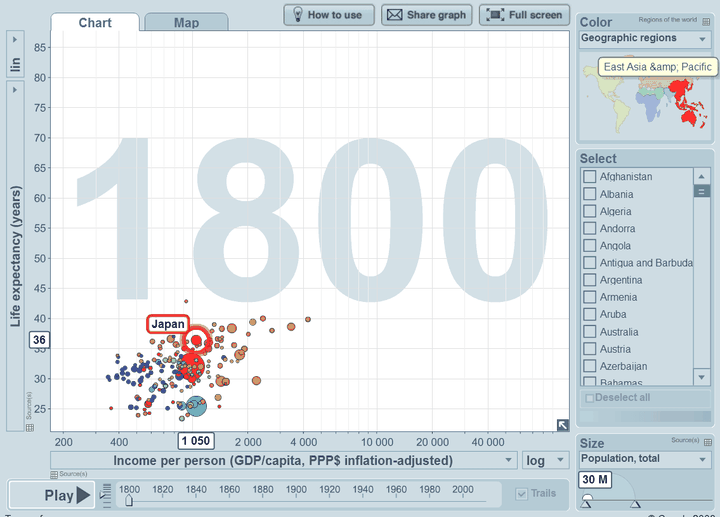Screen dimensions: 720x517
Task: Click the 36 life expectancy value box
Action: tap(39, 340)
